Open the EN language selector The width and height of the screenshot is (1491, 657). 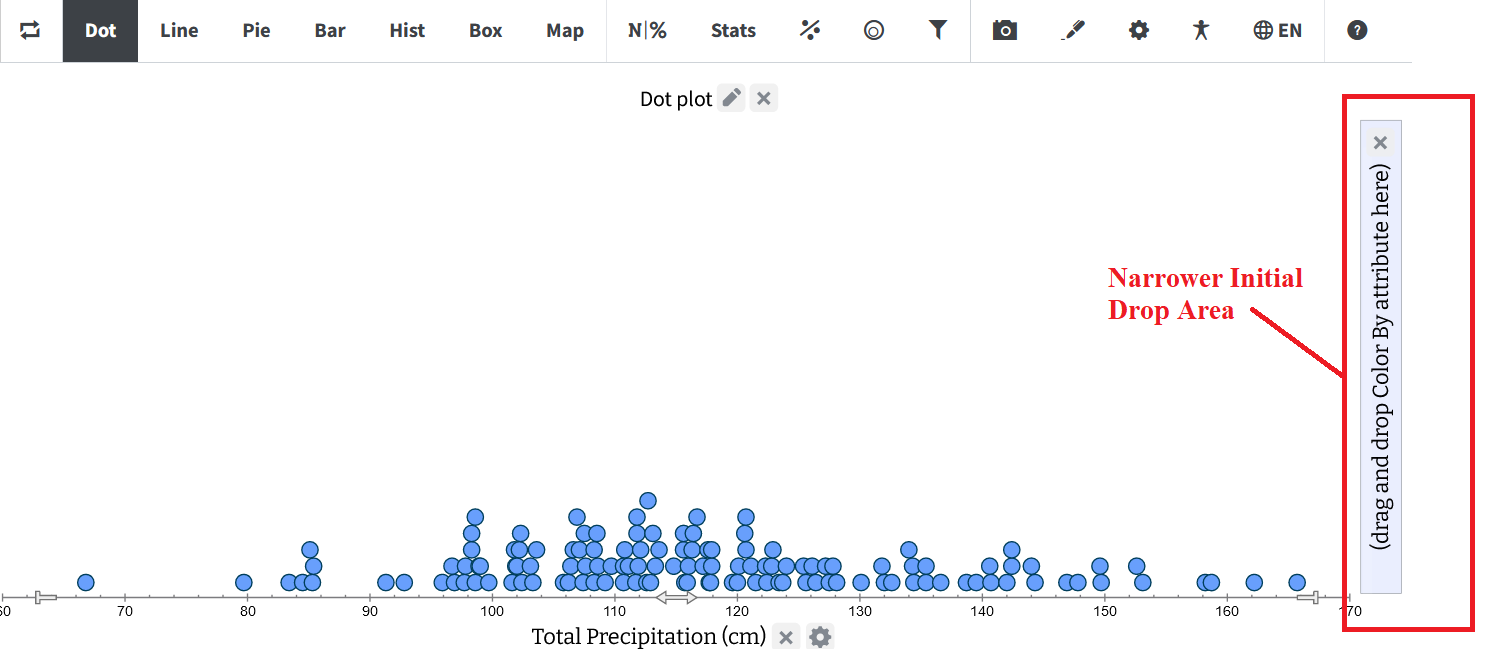click(1278, 30)
